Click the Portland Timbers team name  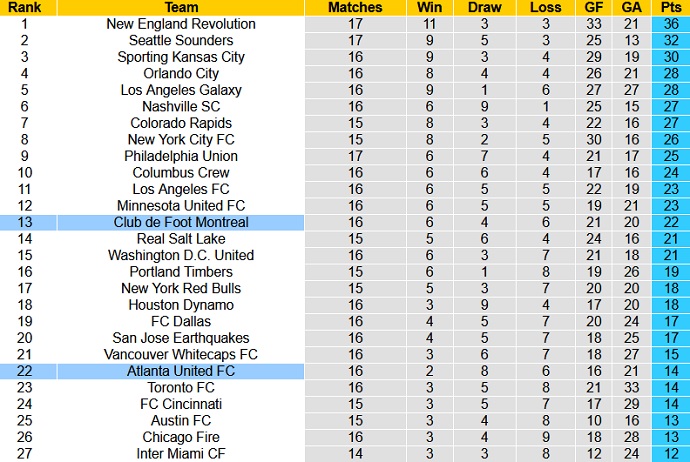point(181,272)
